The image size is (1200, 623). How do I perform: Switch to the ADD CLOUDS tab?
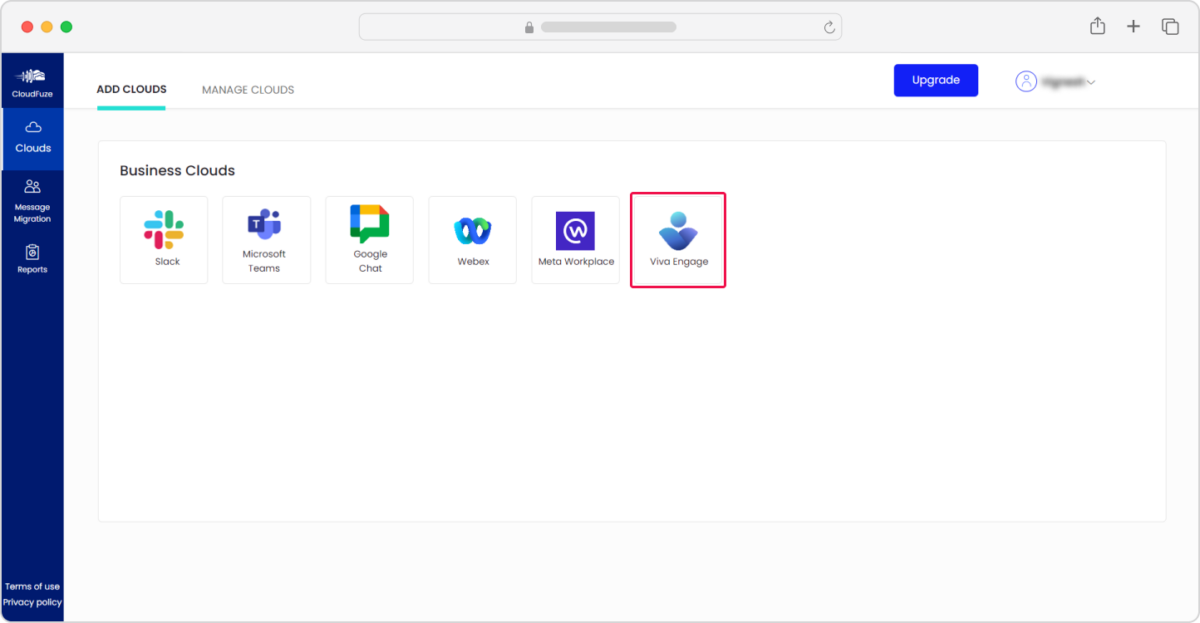point(130,89)
